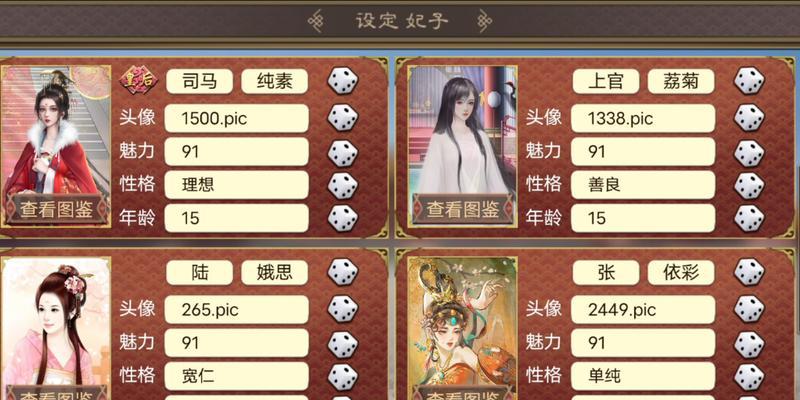Open 查看图鉴 on 司马纯素 portrait

pyautogui.click(x=56, y=209)
